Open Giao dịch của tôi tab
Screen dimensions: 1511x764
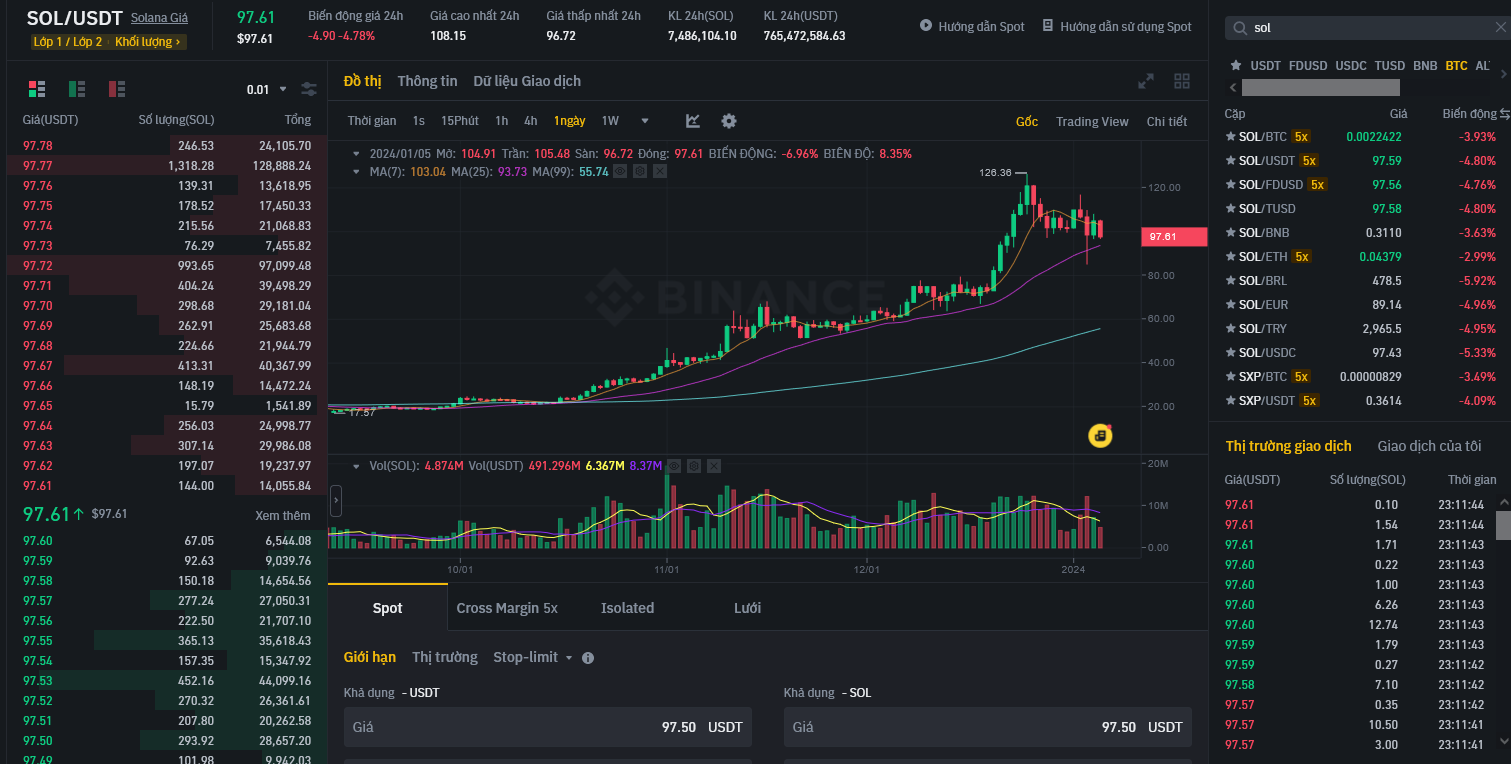click(x=1429, y=446)
